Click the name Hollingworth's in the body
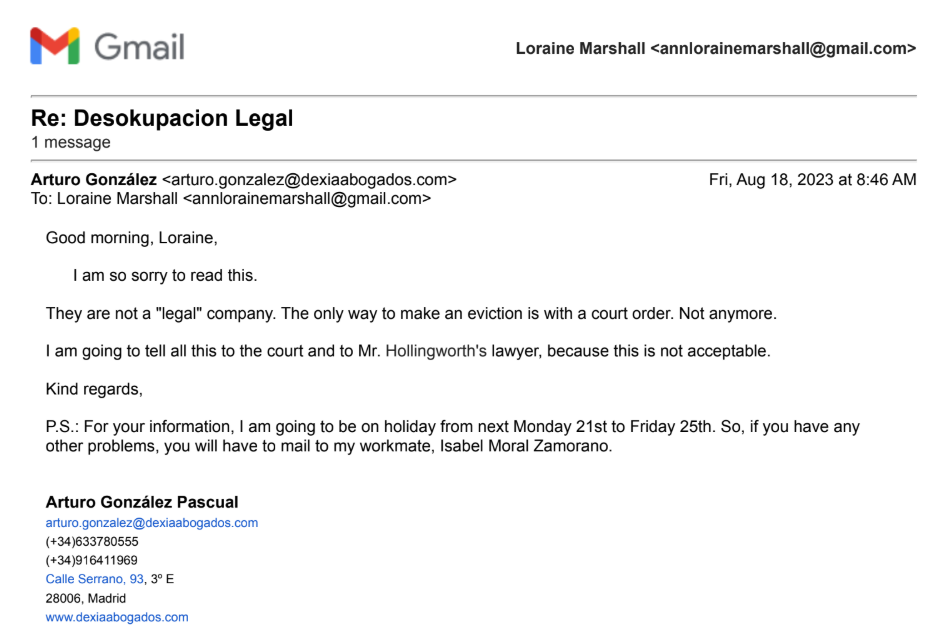Screen dimensions: 948x641 click(436, 351)
